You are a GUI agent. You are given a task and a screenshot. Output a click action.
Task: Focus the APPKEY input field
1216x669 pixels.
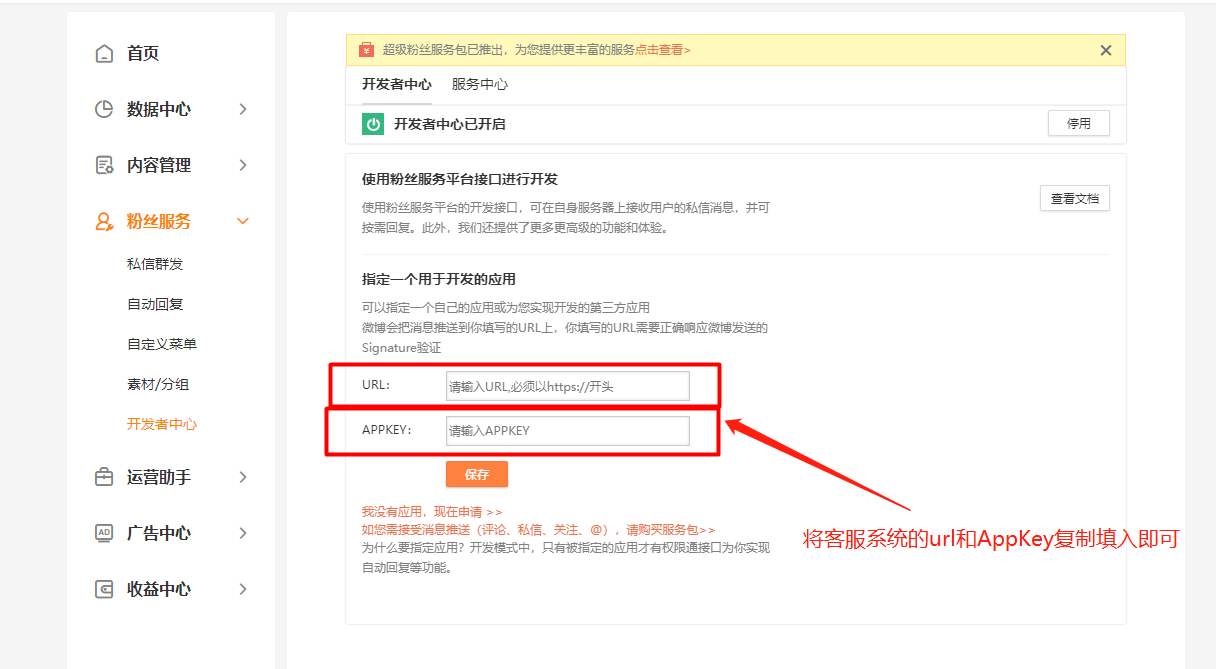[568, 431]
